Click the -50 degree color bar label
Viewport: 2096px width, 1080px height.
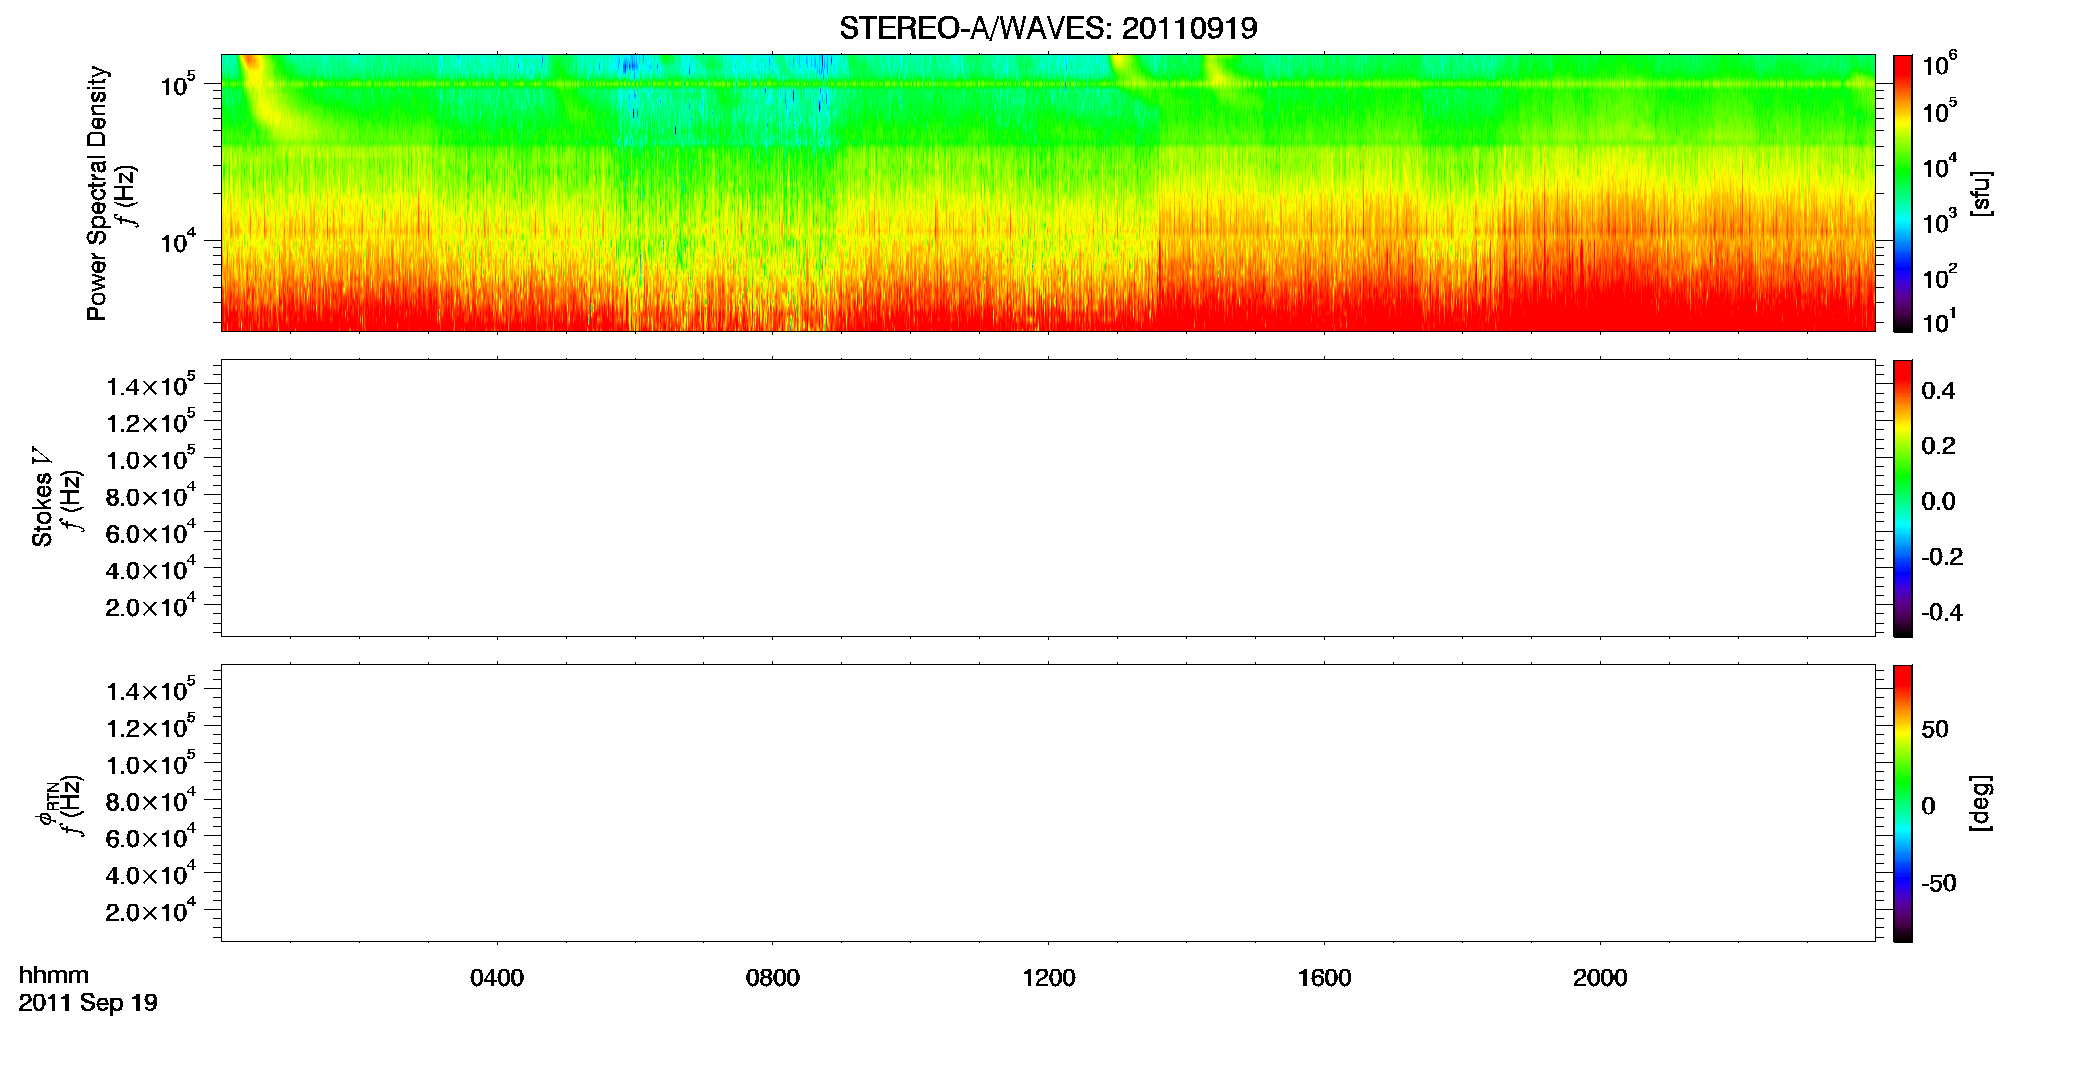[1939, 884]
